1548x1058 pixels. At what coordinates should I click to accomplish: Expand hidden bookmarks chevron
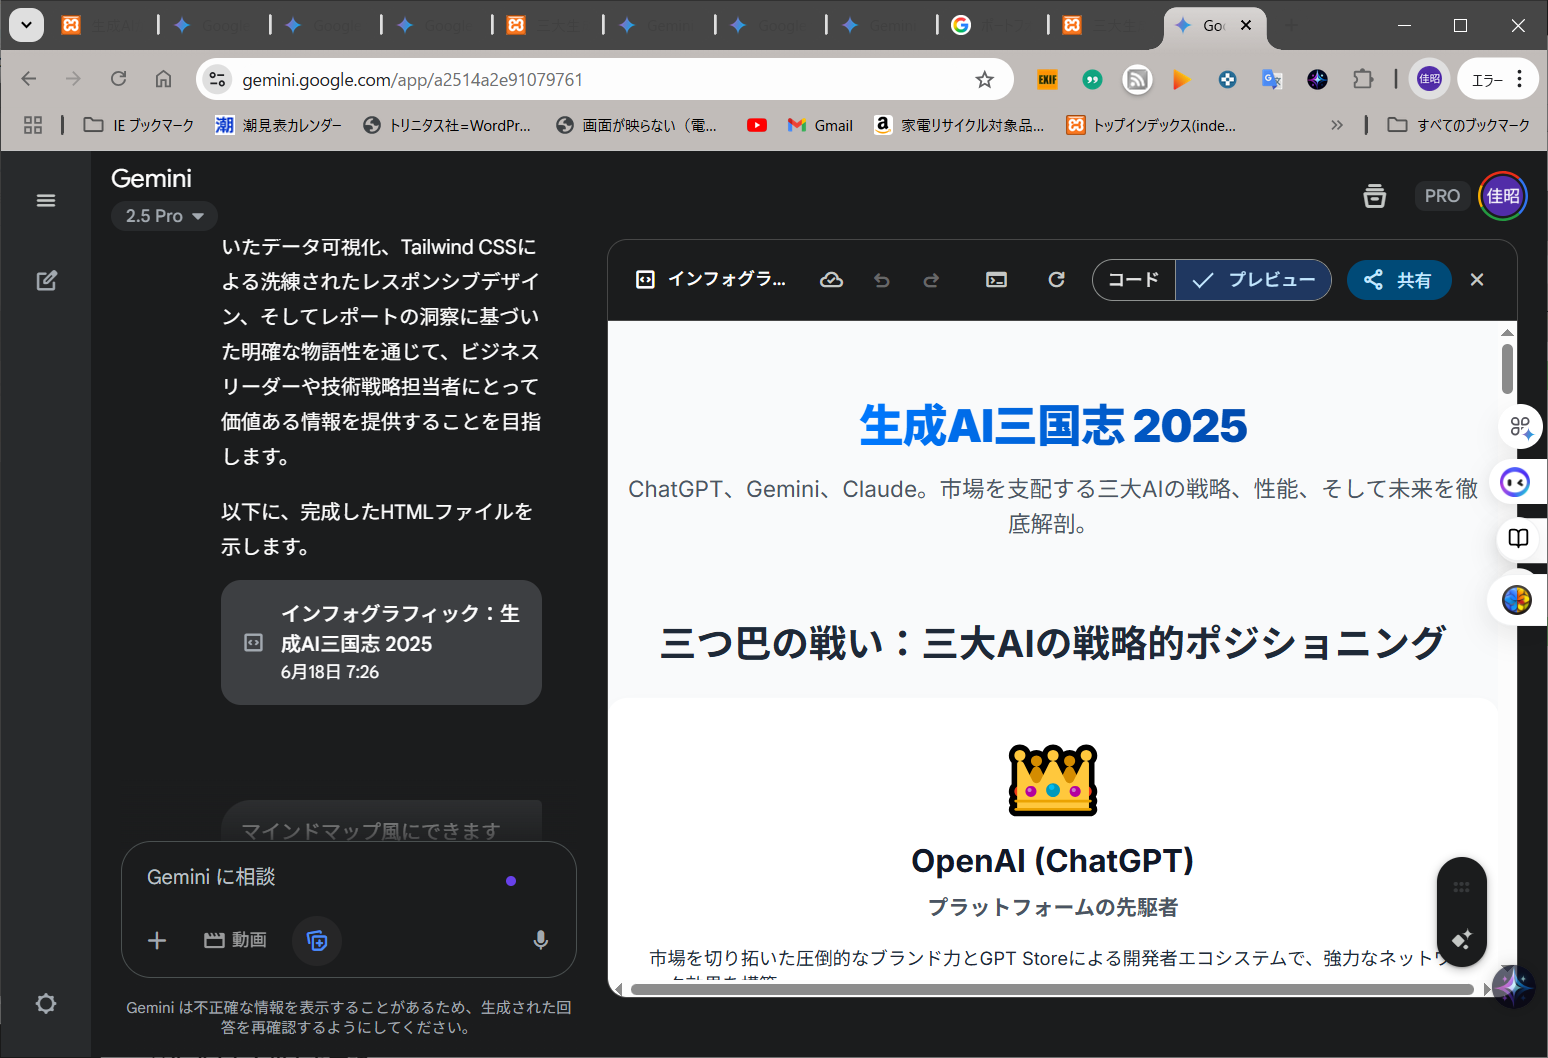pyautogui.click(x=1337, y=125)
